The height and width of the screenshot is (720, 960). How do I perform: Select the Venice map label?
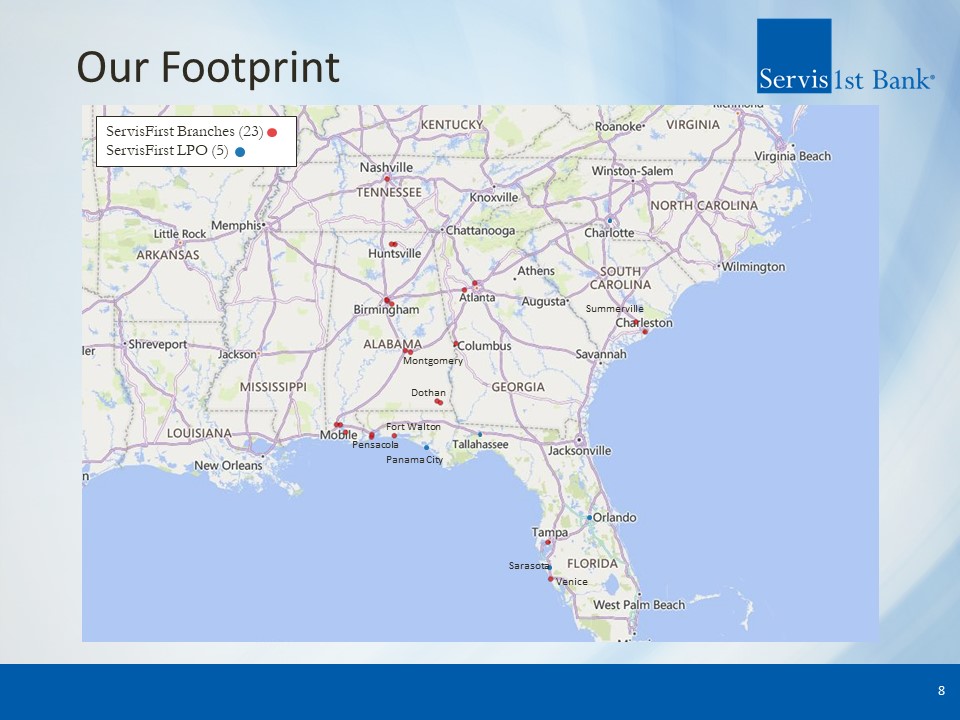tap(572, 582)
